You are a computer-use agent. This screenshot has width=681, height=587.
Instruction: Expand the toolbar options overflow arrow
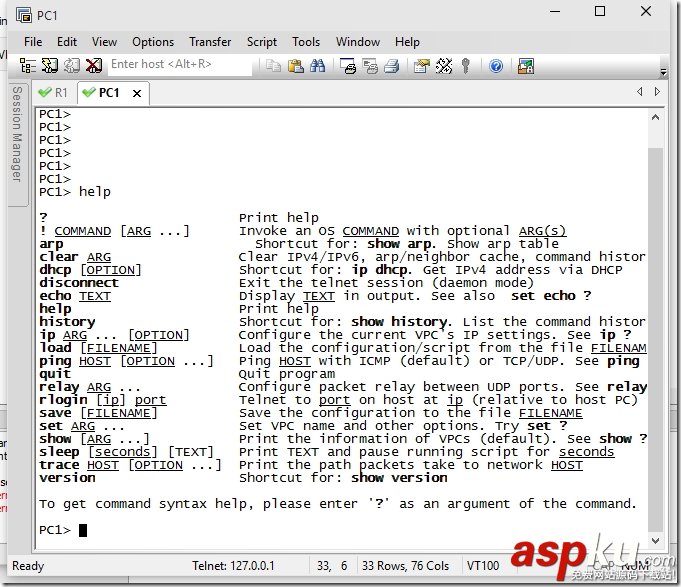click(x=663, y=72)
